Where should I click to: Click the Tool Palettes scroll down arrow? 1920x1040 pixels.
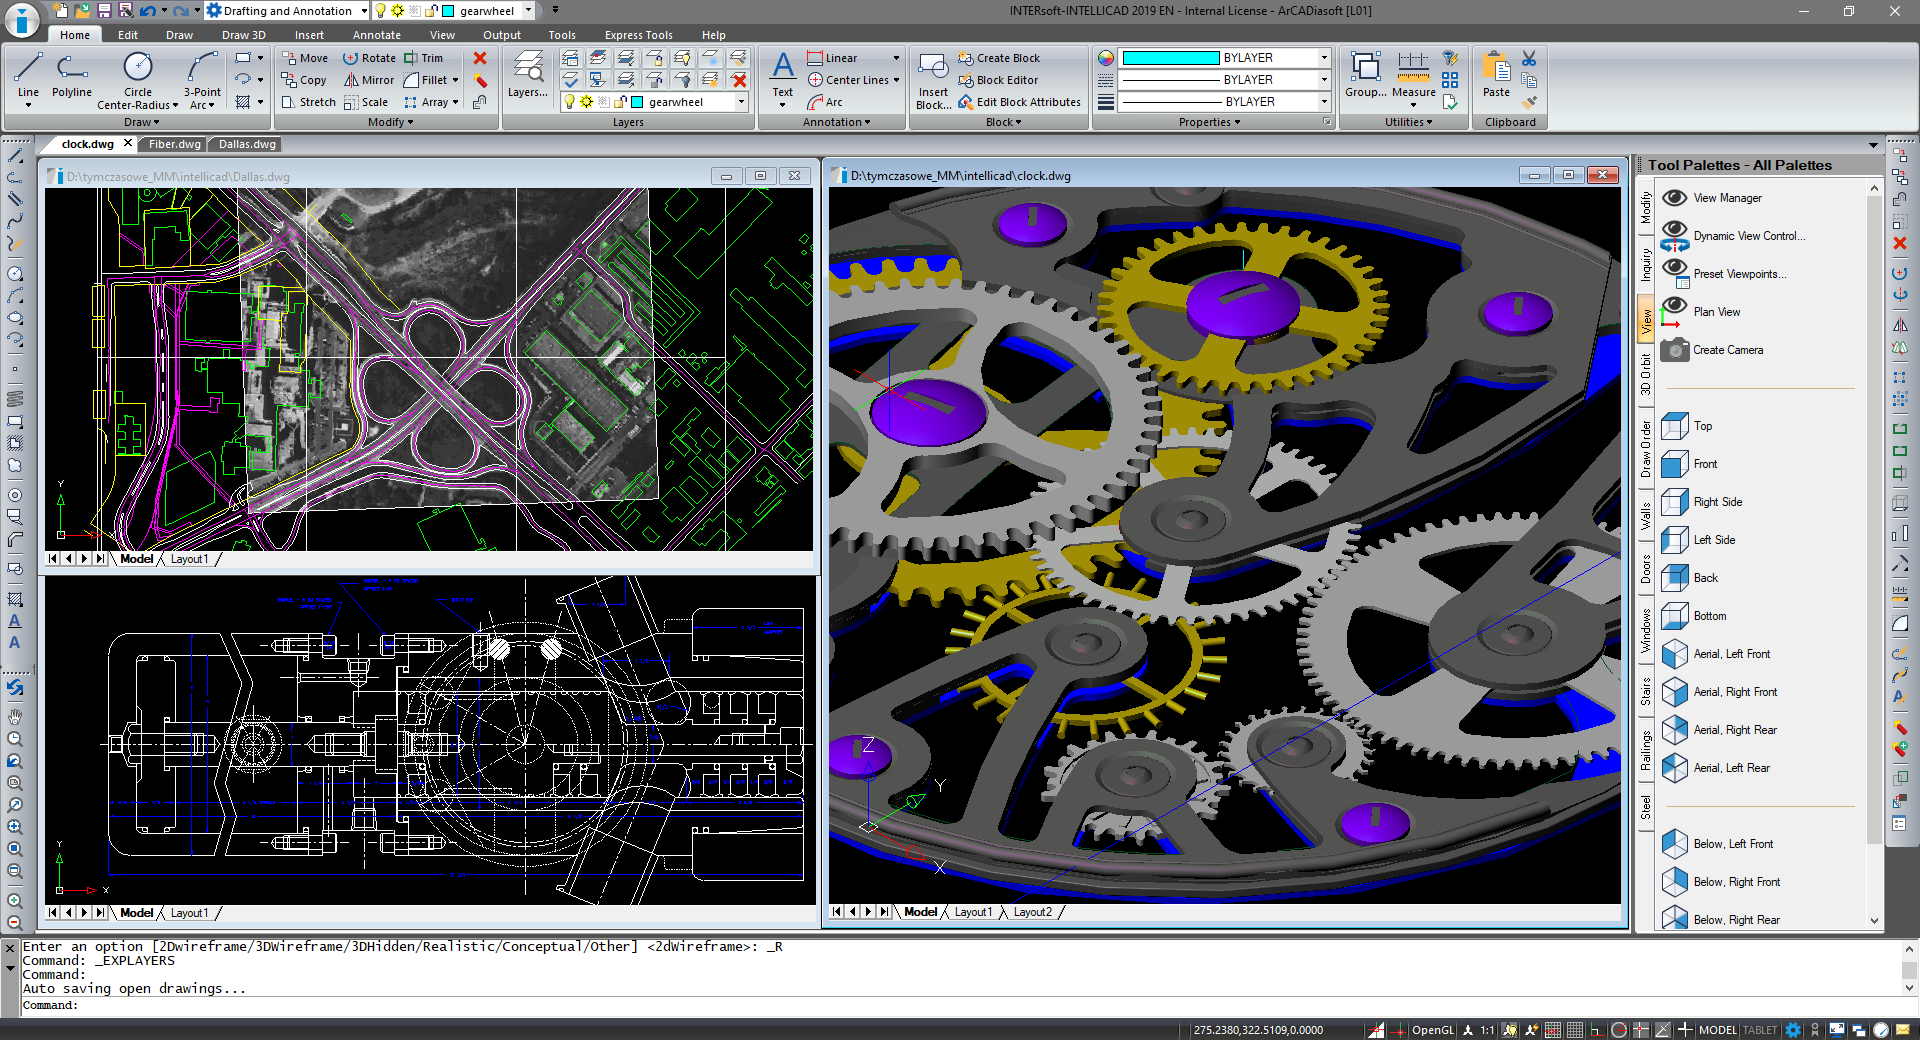click(x=1874, y=921)
